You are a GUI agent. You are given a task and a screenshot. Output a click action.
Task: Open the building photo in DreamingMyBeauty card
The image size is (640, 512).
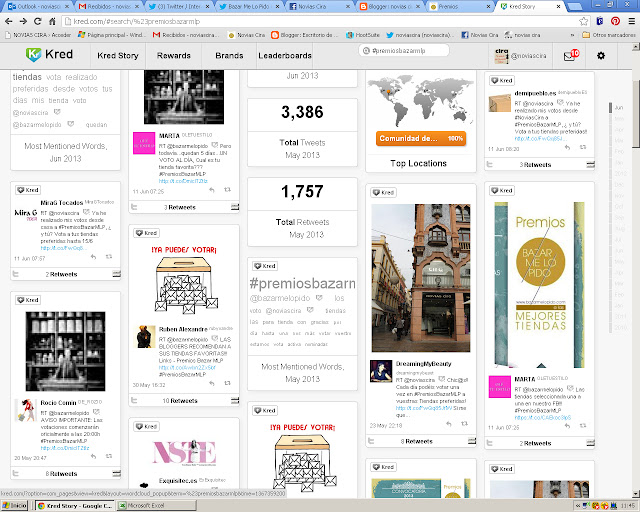tap(421, 278)
